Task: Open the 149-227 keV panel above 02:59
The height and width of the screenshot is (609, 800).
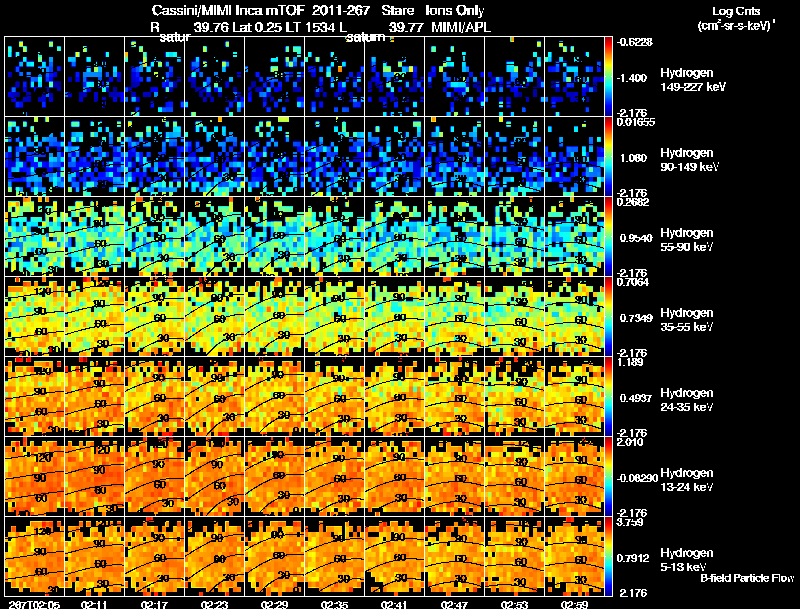Action: 575,76
